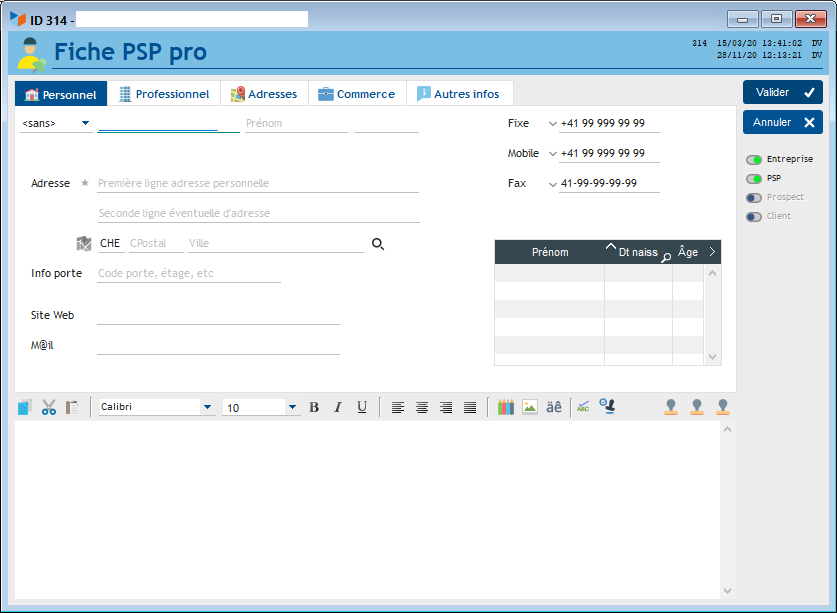The image size is (837, 613).
Task: Click the map icon beside CHE
Action: (x=84, y=243)
